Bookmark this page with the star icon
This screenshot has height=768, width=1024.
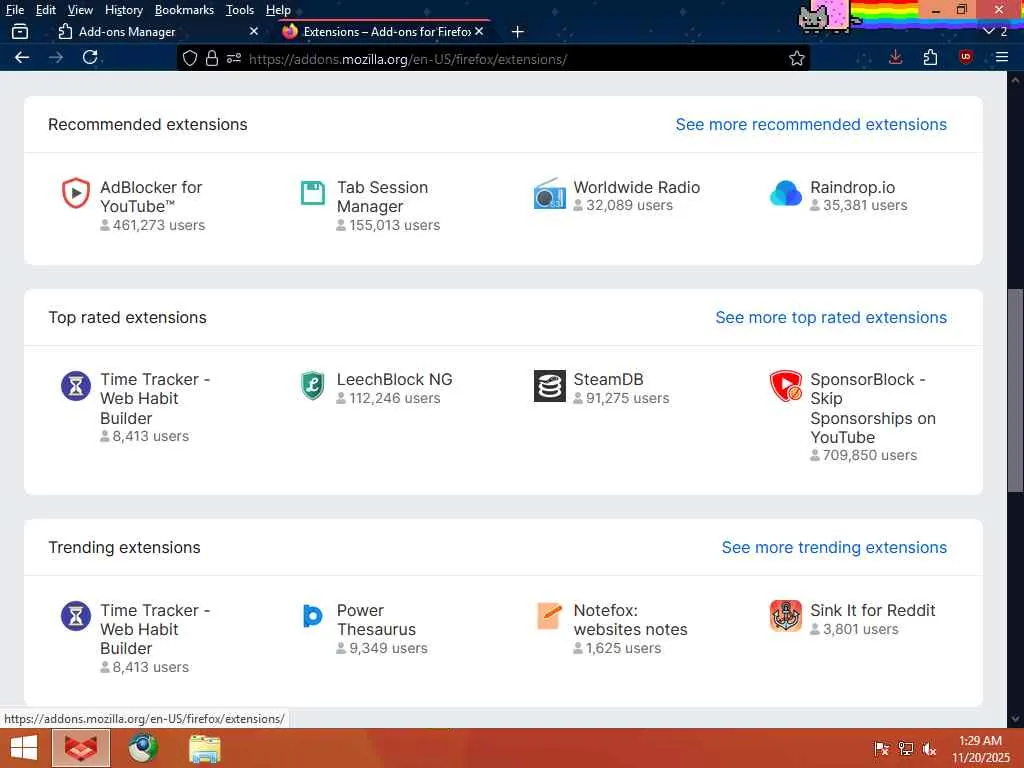pos(797,58)
